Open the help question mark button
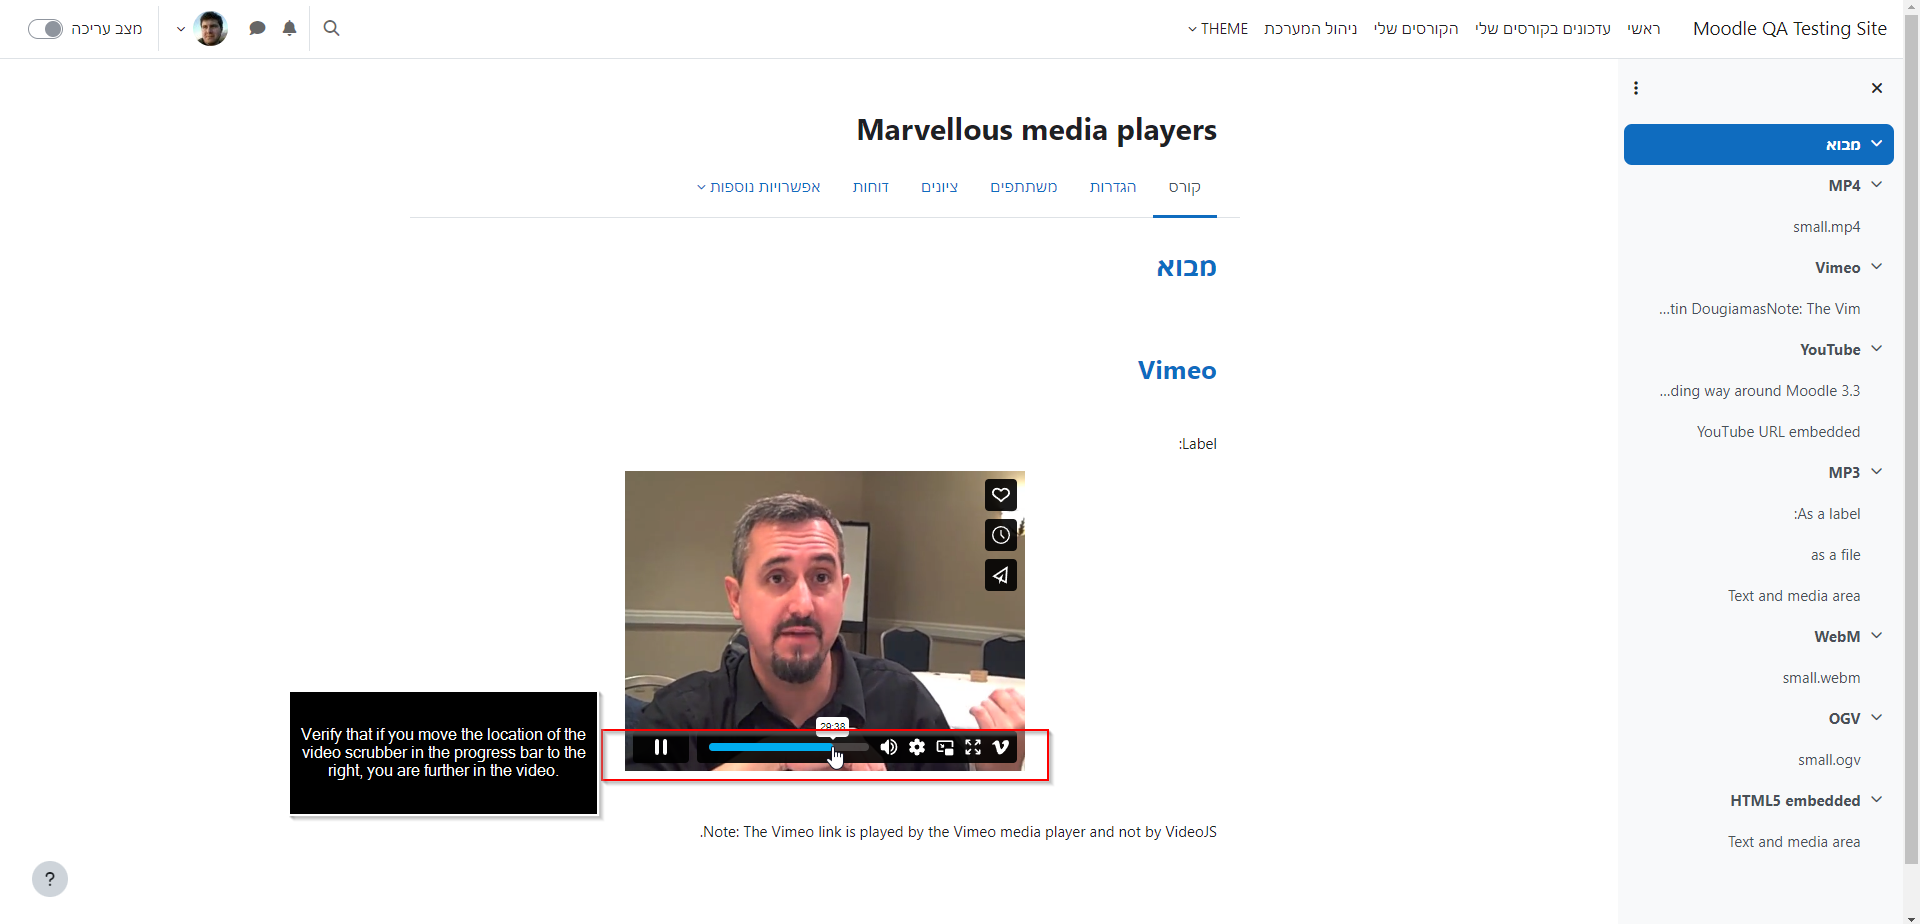1920x924 pixels. tap(50, 879)
